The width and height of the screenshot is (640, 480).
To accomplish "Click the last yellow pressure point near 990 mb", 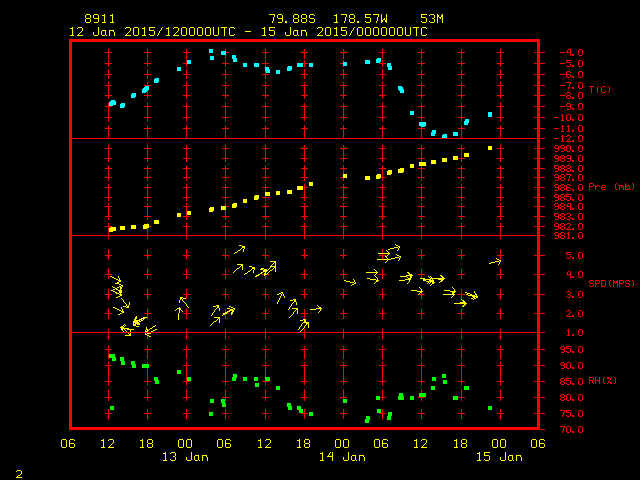I will (490, 148).
